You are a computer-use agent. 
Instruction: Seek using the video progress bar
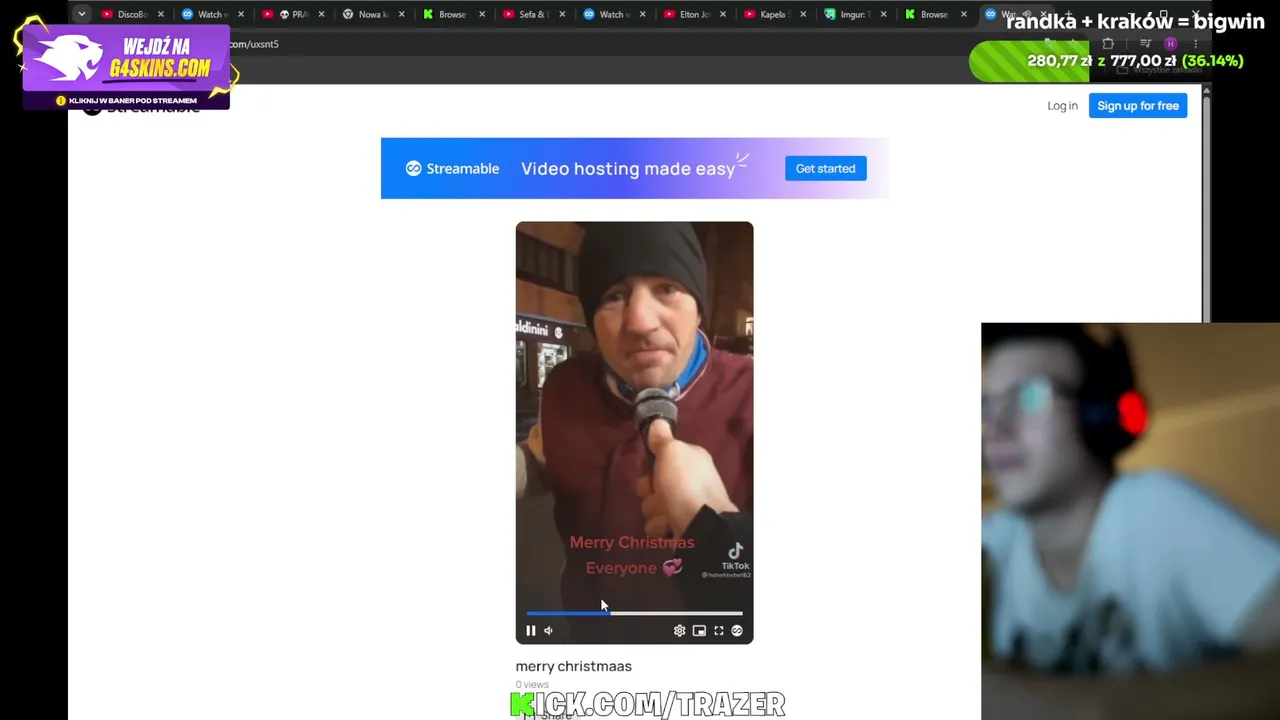634,613
